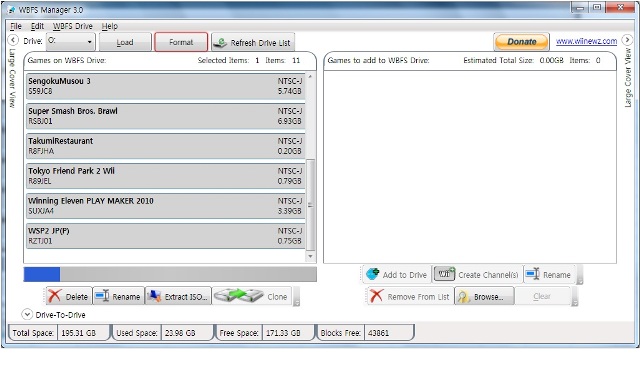The image size is (640, 383).
Task: Click the drive usage progress bar
Action: tap(170, 274)
